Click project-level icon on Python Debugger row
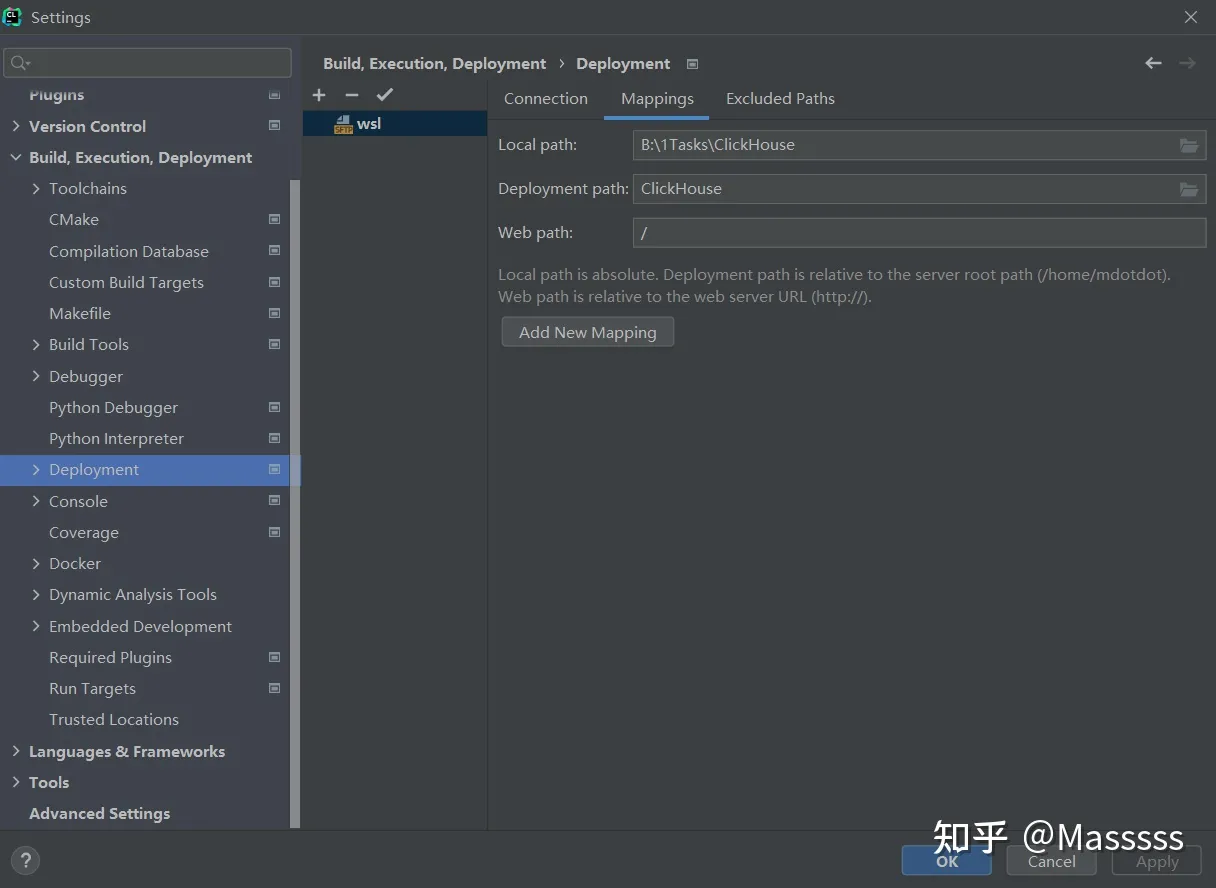The image size is (1216, 888). tap(275, 407)
